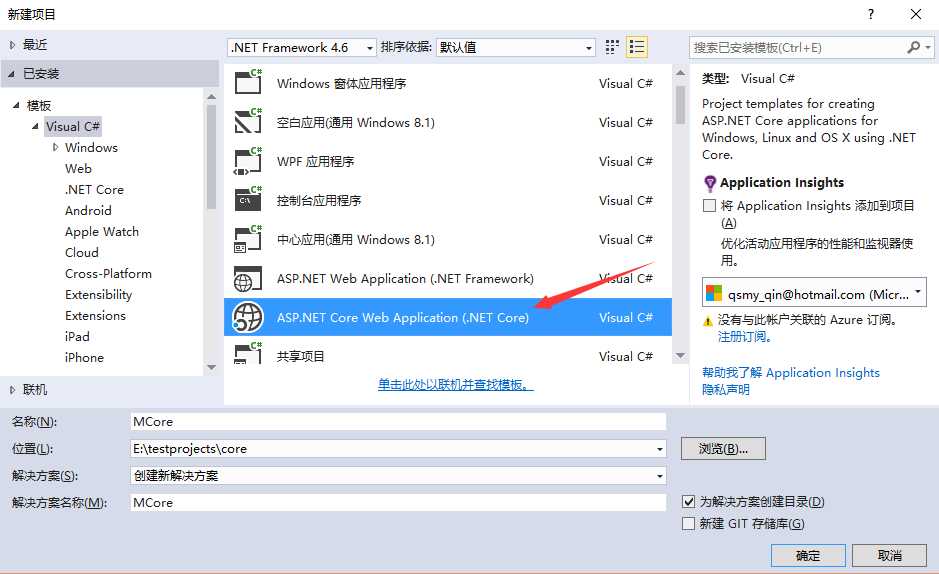This screenshot has height=574, width=939.
Task: Select 共享项目 template row text
Action: pyautogui.click(x=300, y=357)
